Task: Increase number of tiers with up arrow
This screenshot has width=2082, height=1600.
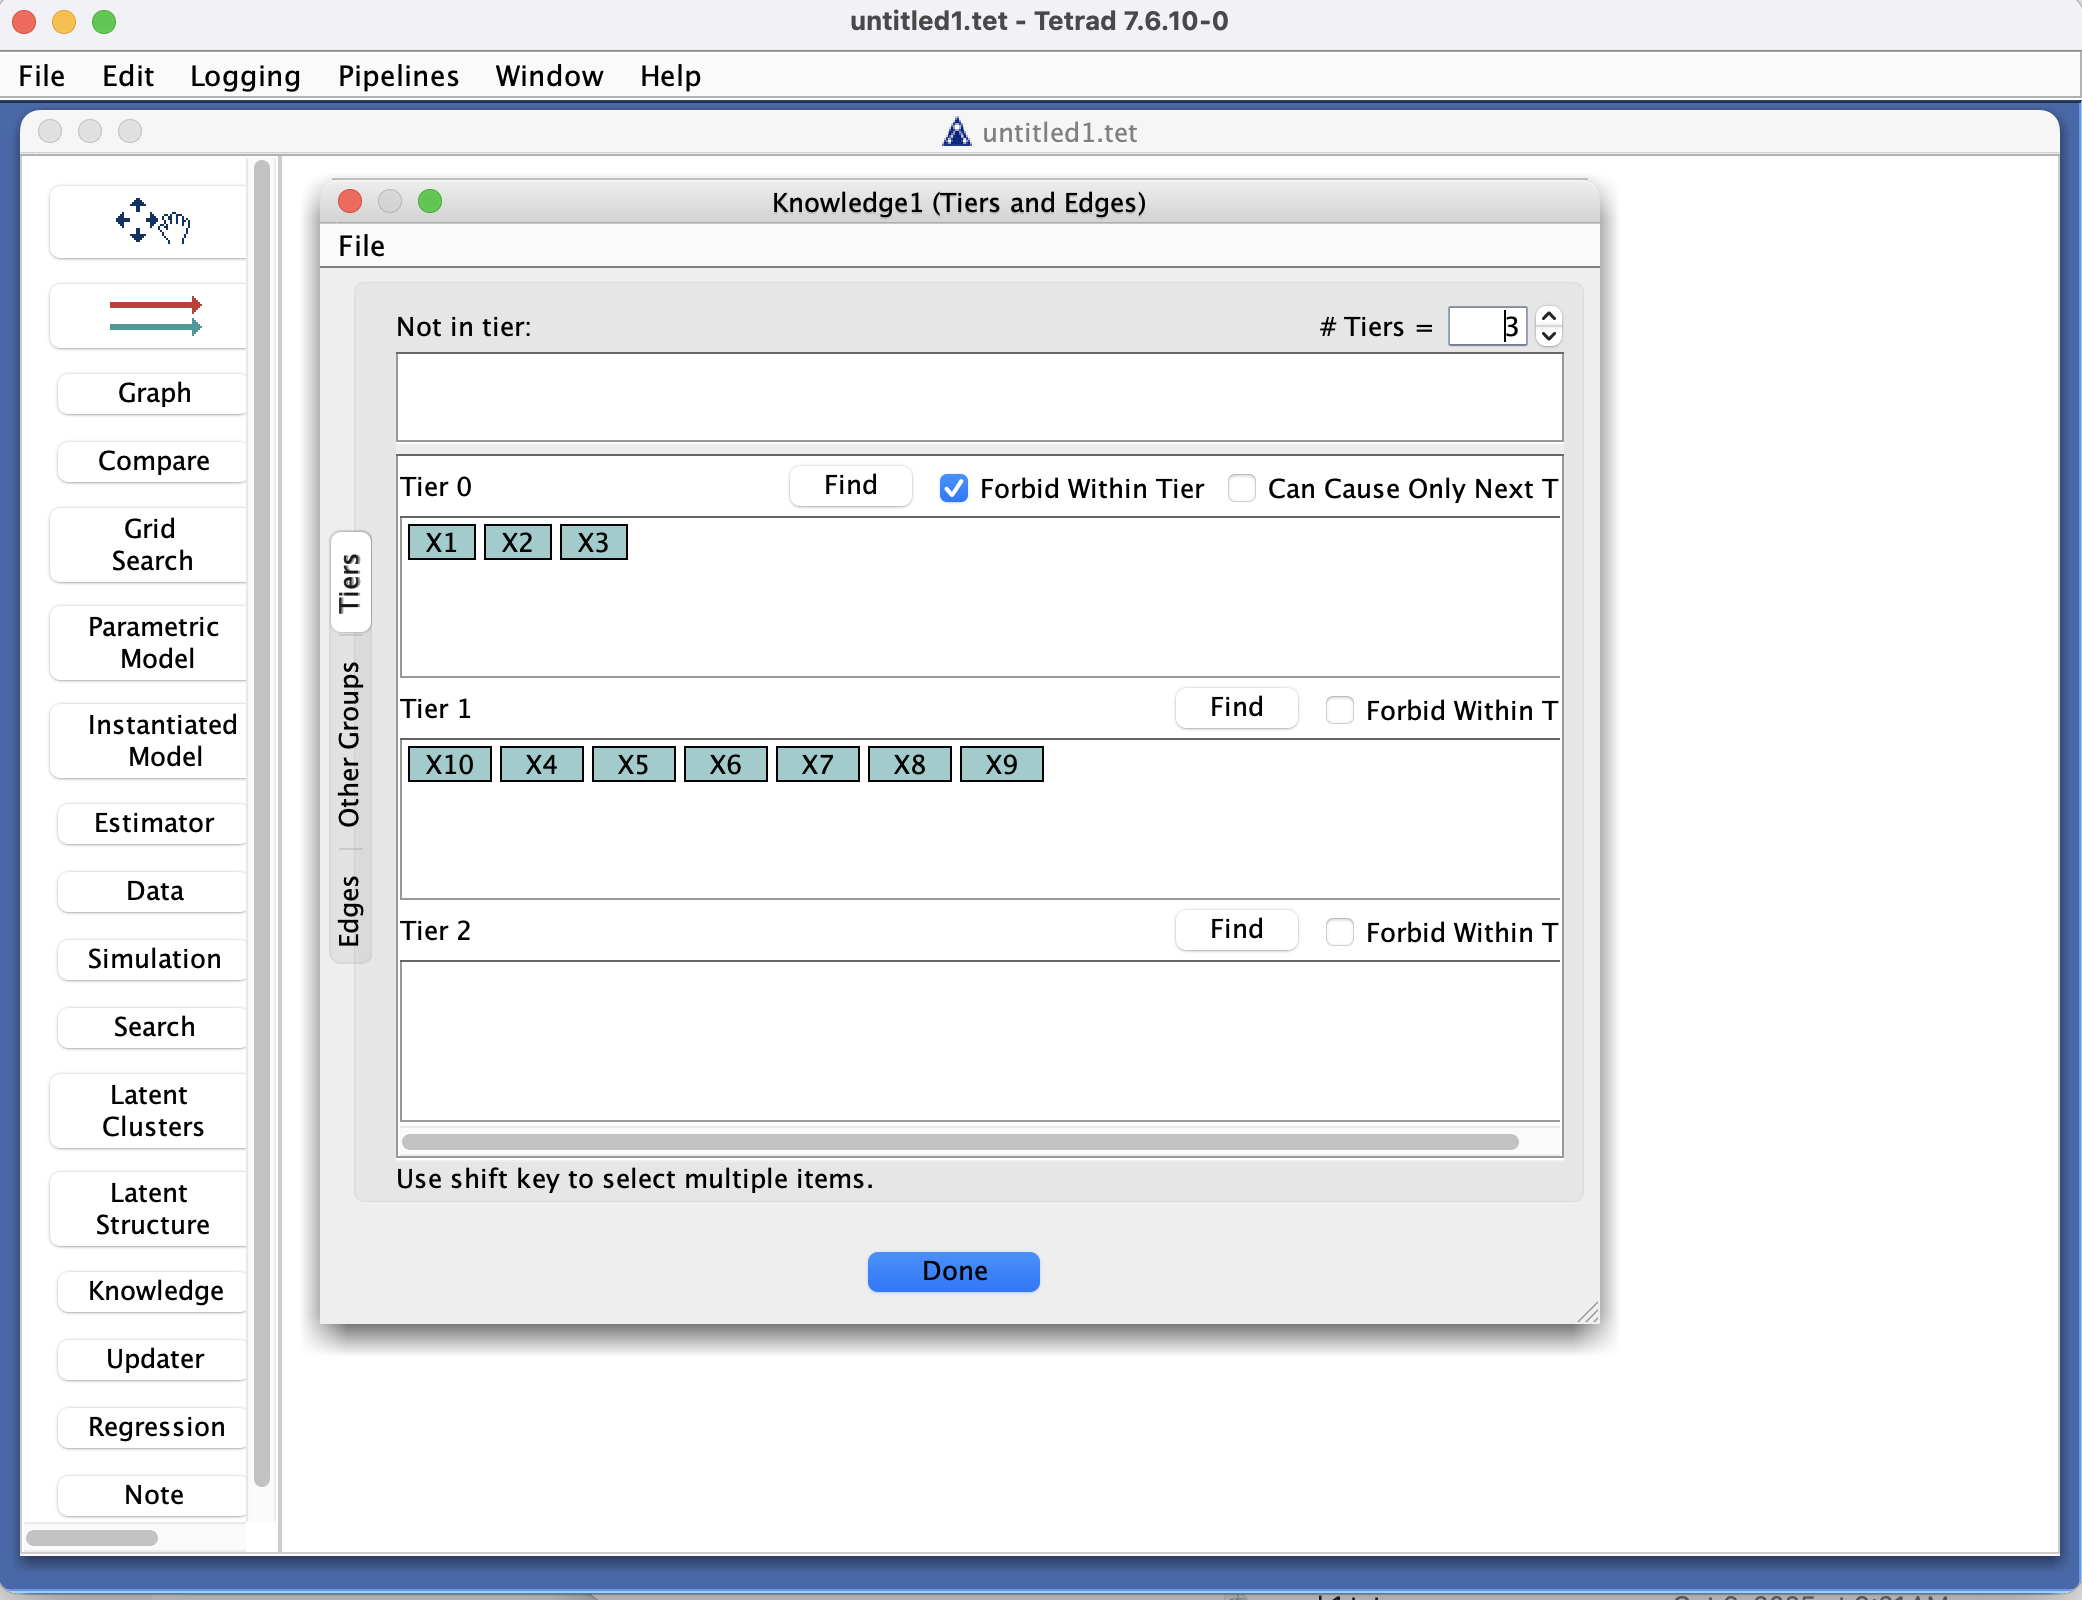Action: coord(1549,316)
